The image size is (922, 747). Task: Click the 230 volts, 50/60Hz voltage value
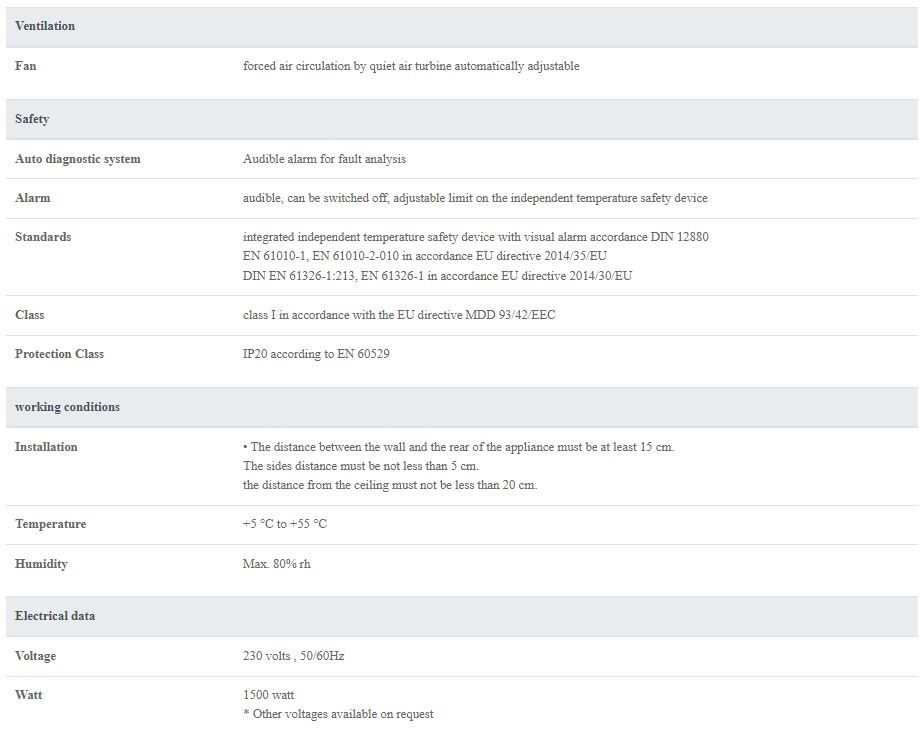click(293, 656)
